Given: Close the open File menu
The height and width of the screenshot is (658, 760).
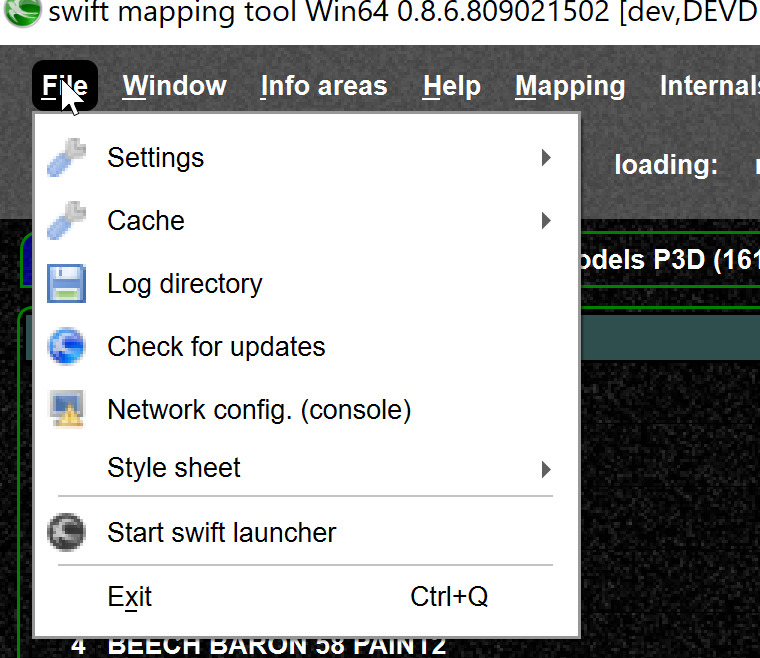Looking at the screenshot, I should tap(65, 86).
